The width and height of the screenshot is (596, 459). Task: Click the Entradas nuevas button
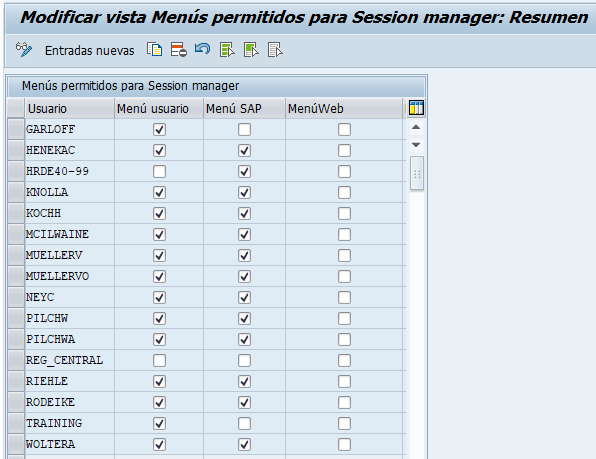click(89, 51)
